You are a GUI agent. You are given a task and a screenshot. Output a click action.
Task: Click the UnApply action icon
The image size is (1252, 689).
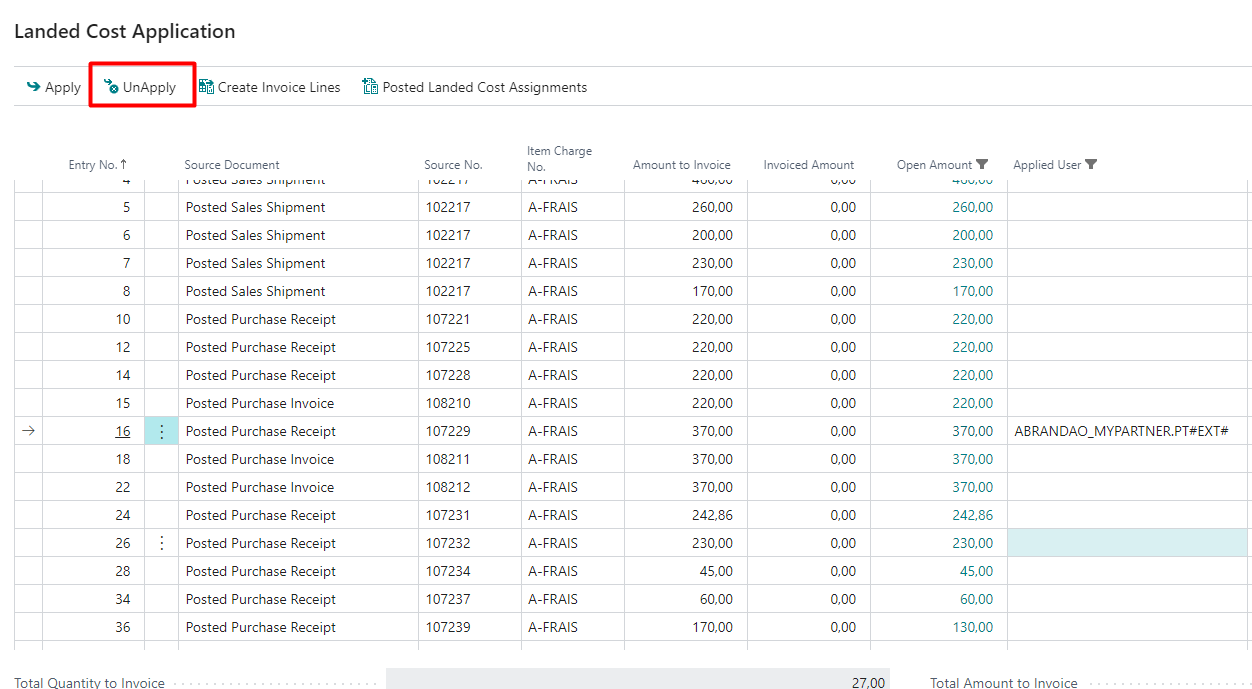pyautogui.click(x=111, y=87)
